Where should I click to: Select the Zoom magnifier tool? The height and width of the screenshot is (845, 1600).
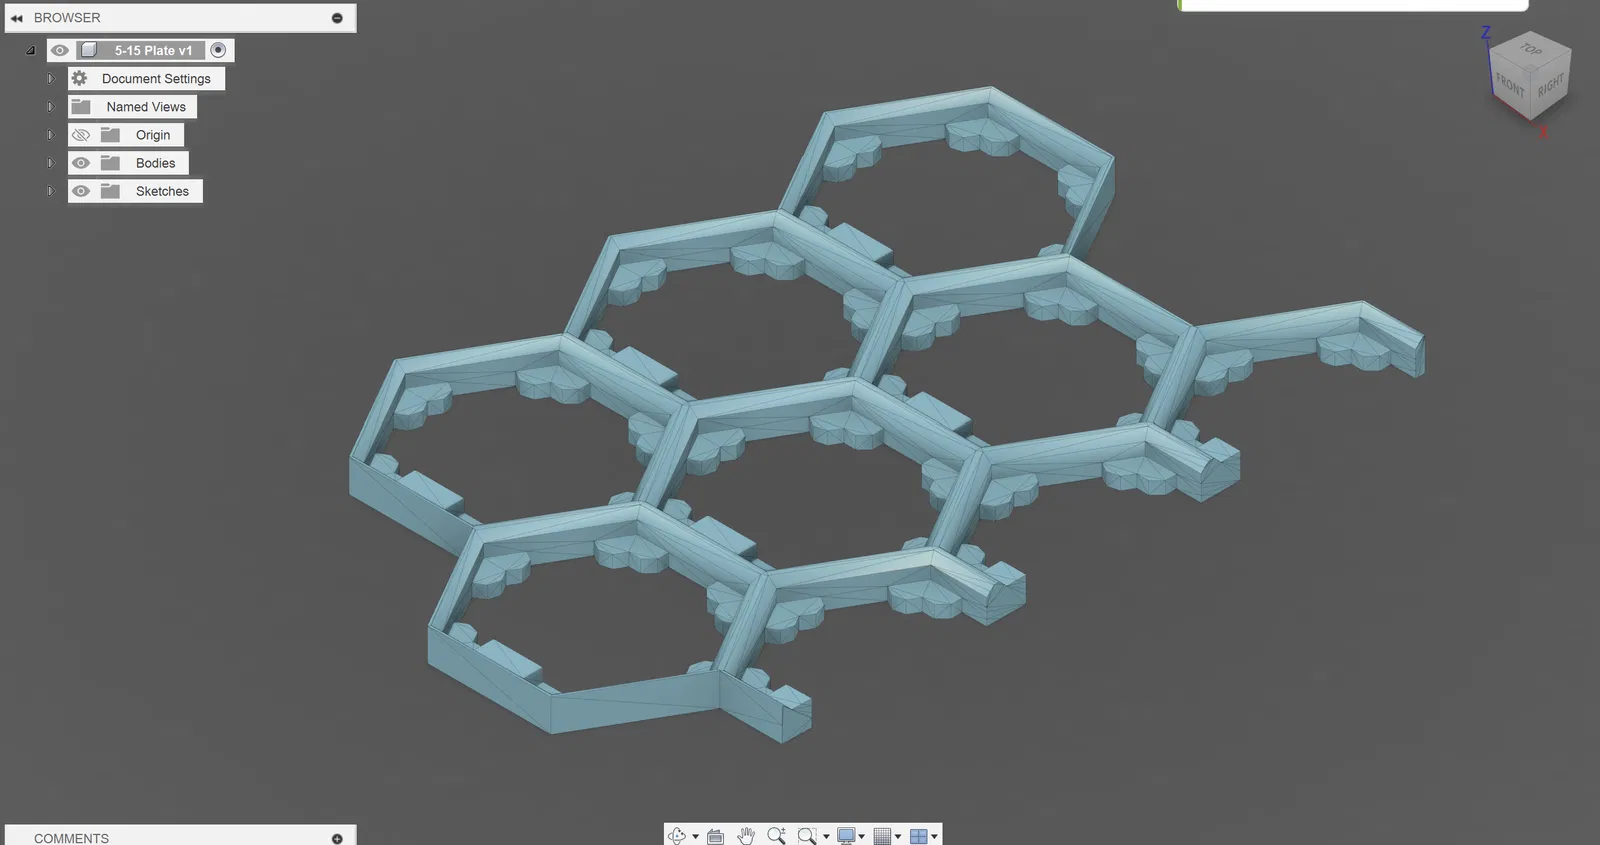pyautogui.click(x=776, y=836)
